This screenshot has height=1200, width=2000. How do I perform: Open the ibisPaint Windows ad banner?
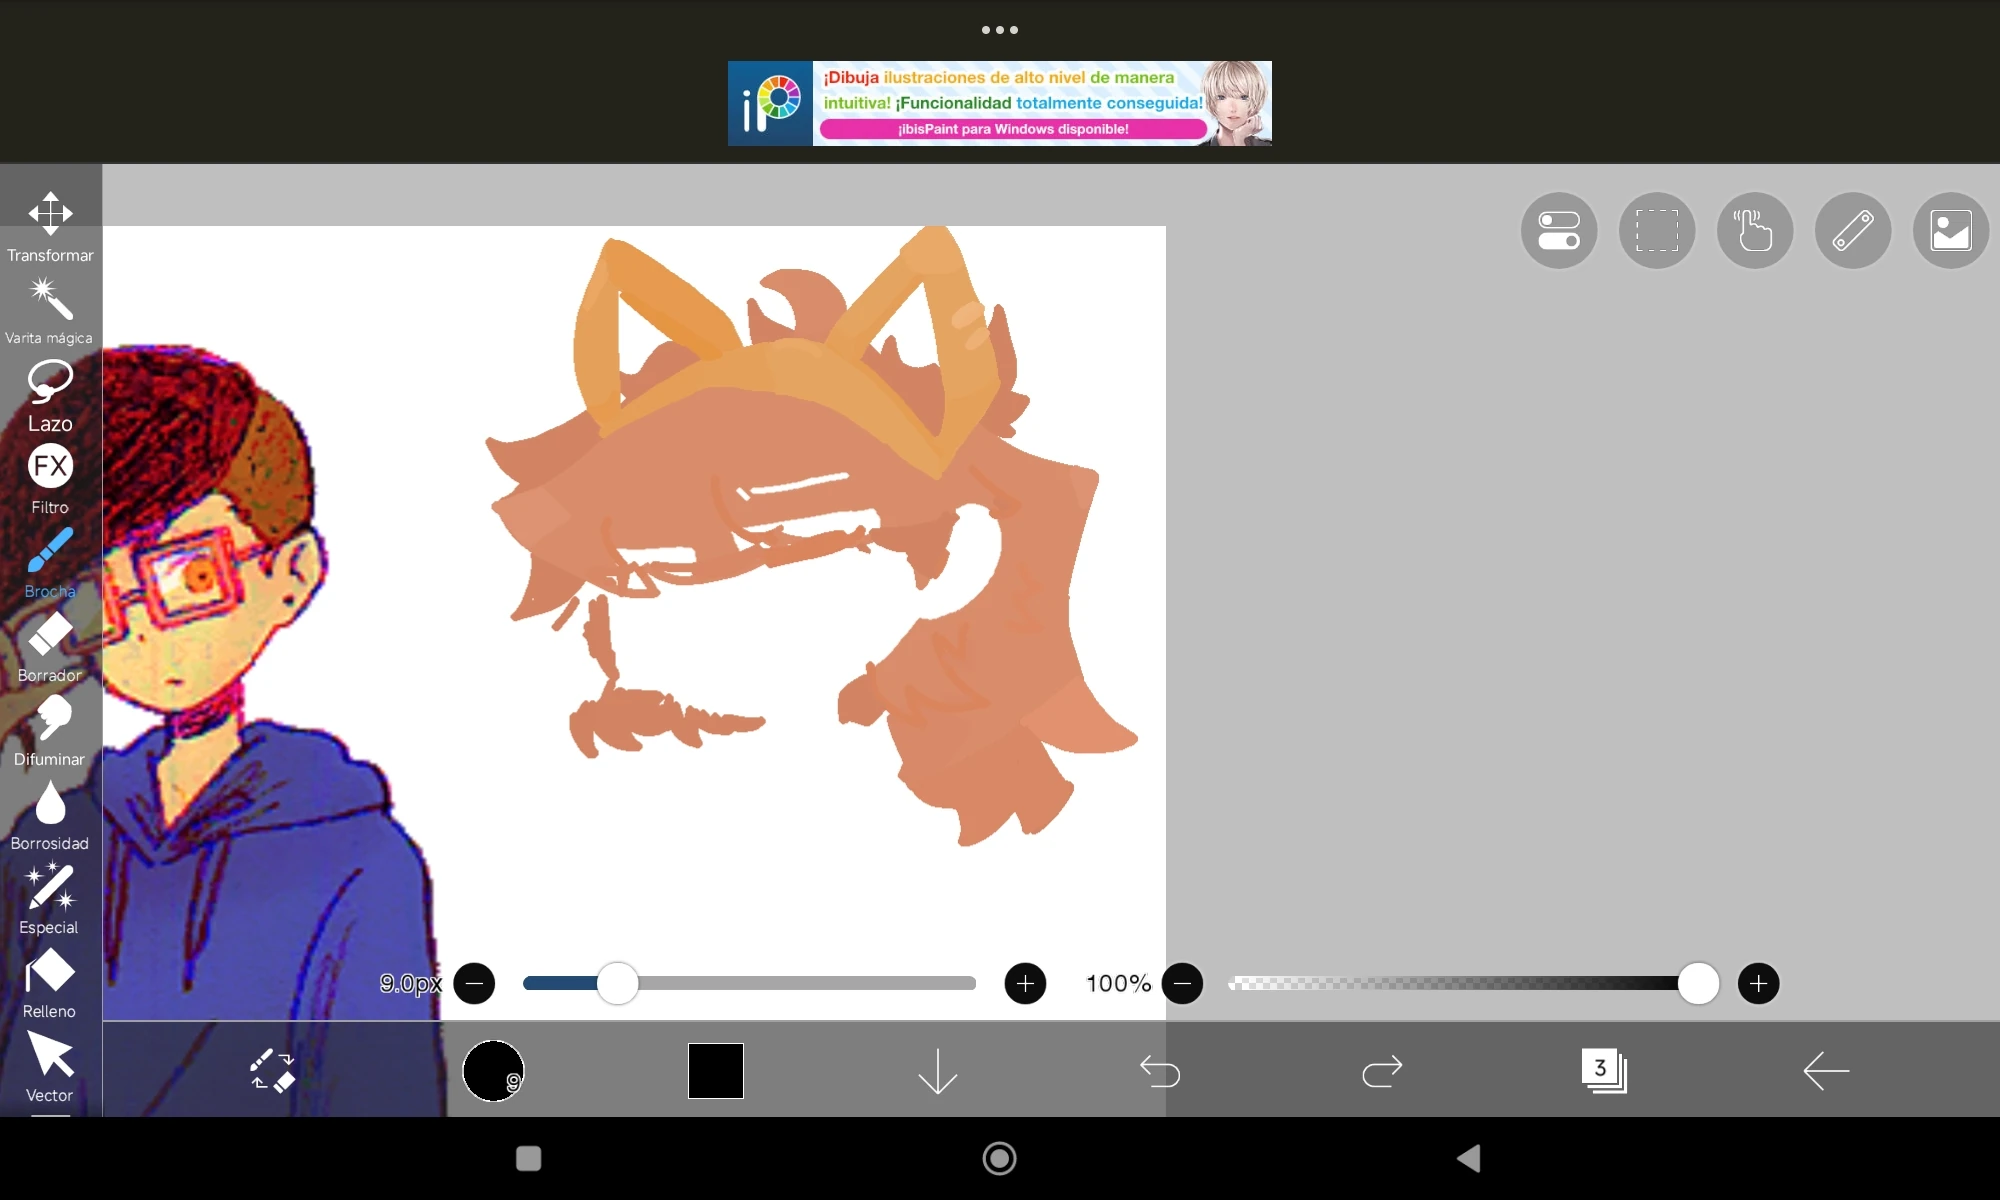click(x=1000, y=104)
